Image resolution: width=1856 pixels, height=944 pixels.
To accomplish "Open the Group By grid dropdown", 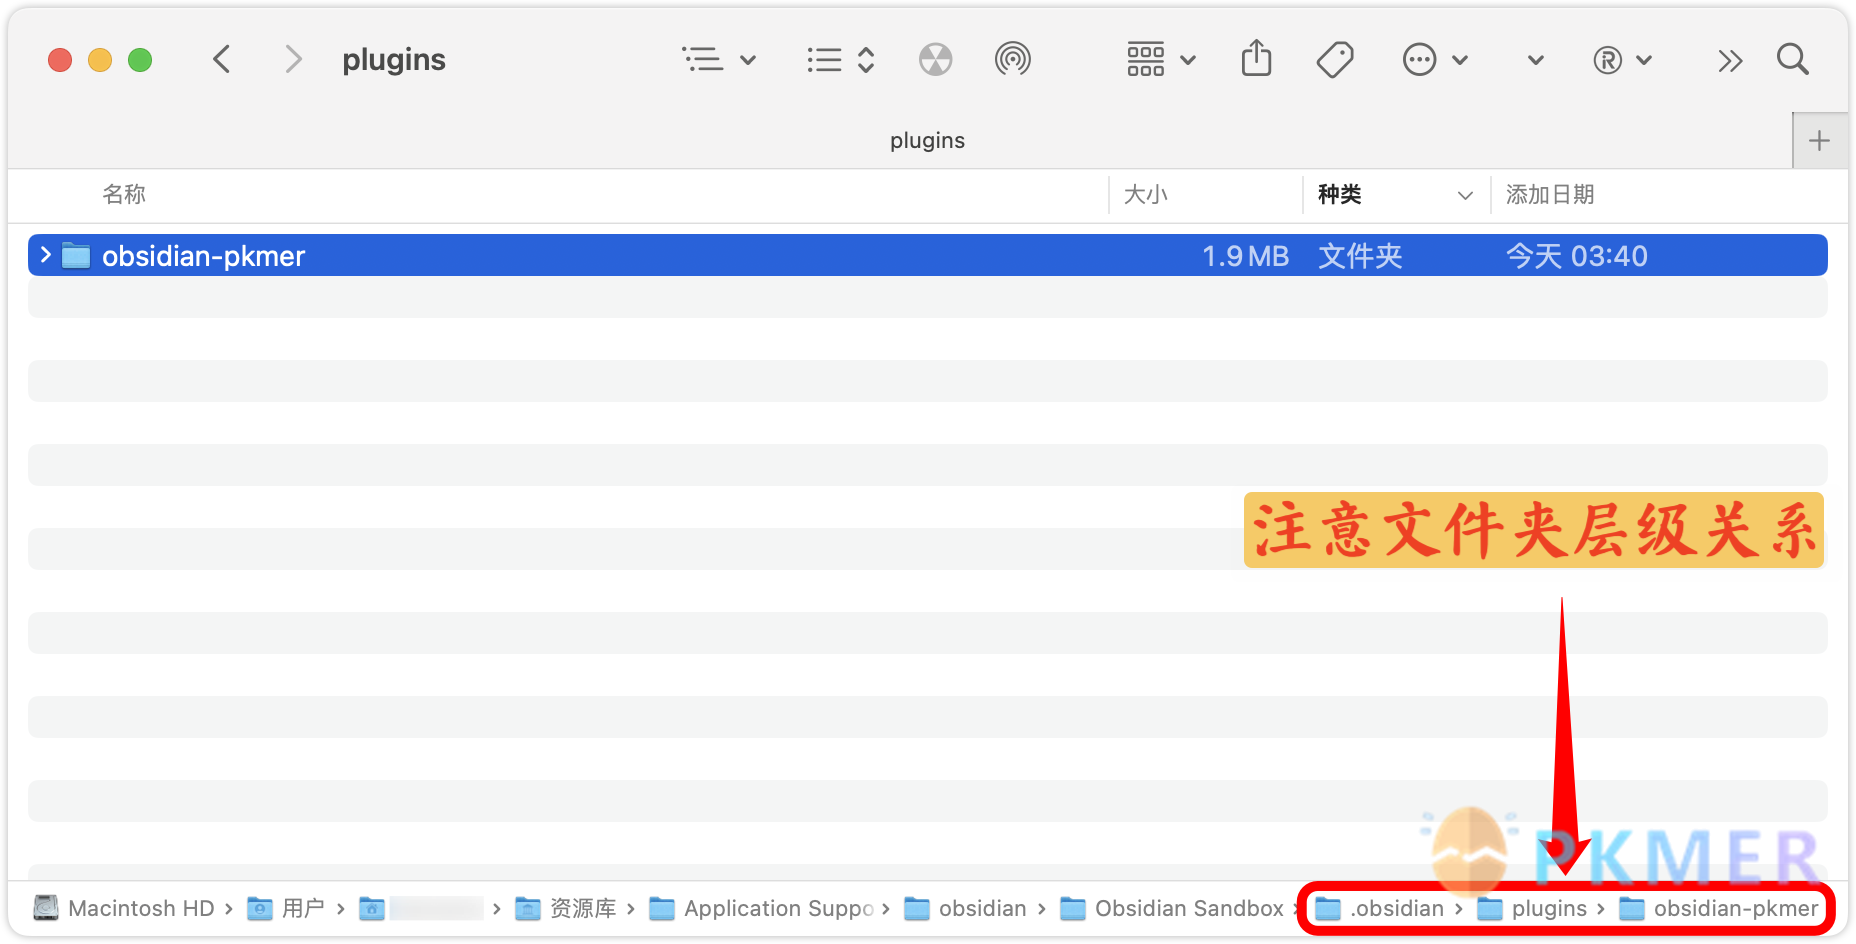I will tap(1160, 60).
